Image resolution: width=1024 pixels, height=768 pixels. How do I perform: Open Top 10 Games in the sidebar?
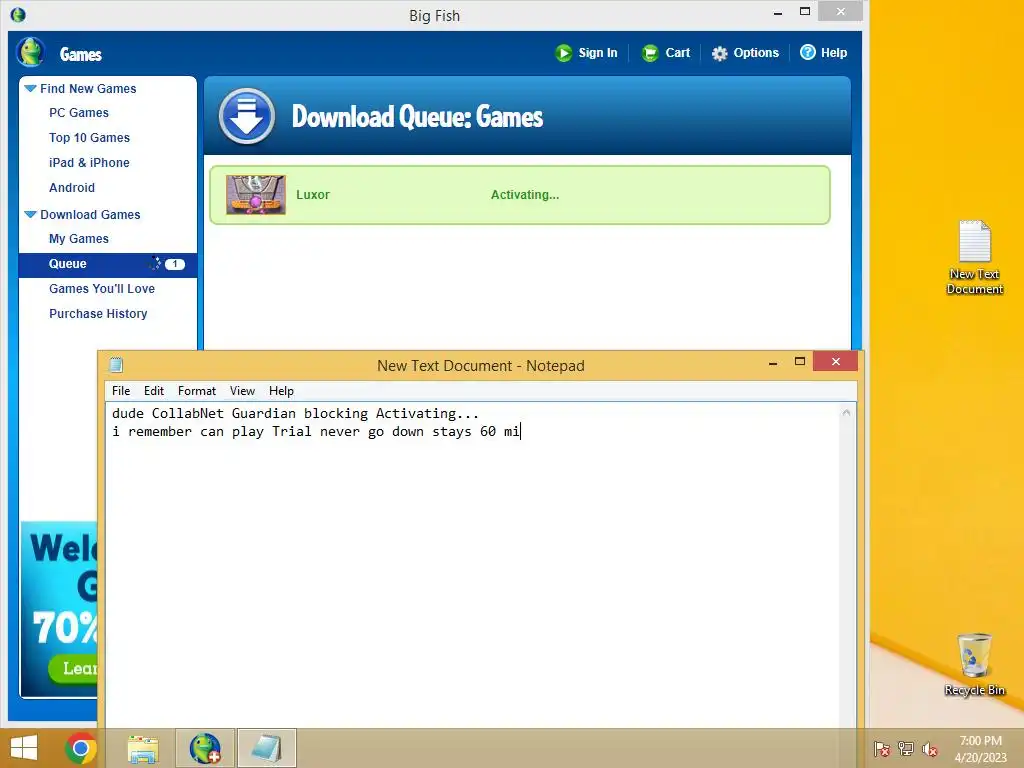[89, 138]
